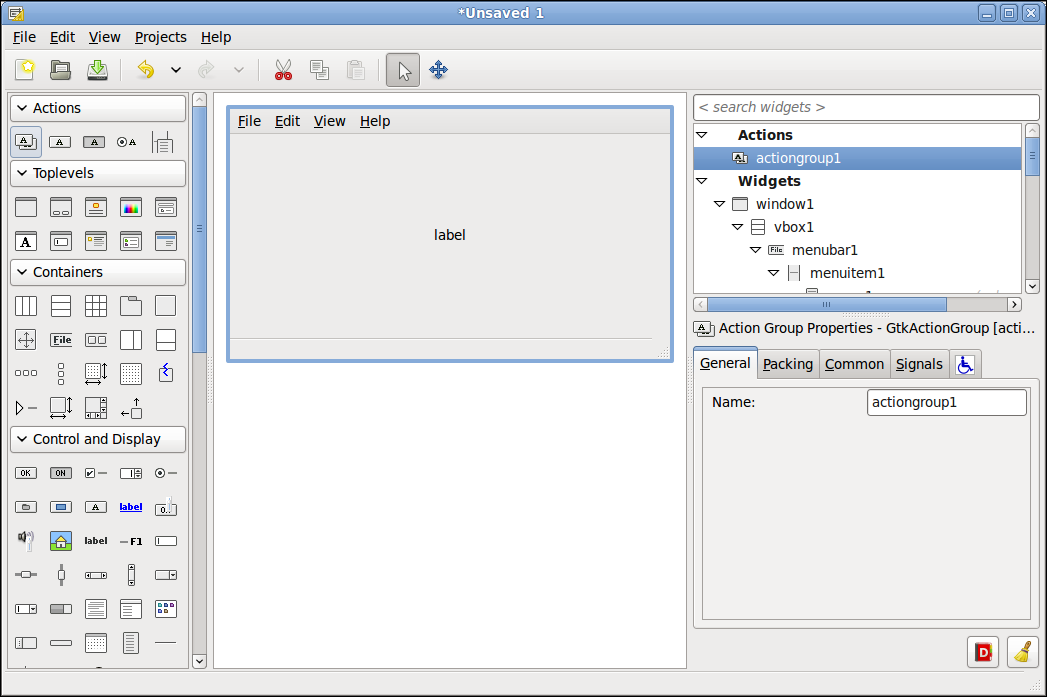Choose the Window toplevel widget
The width and height of the screenshot is (1047, 697).
(x=26, y=208)
